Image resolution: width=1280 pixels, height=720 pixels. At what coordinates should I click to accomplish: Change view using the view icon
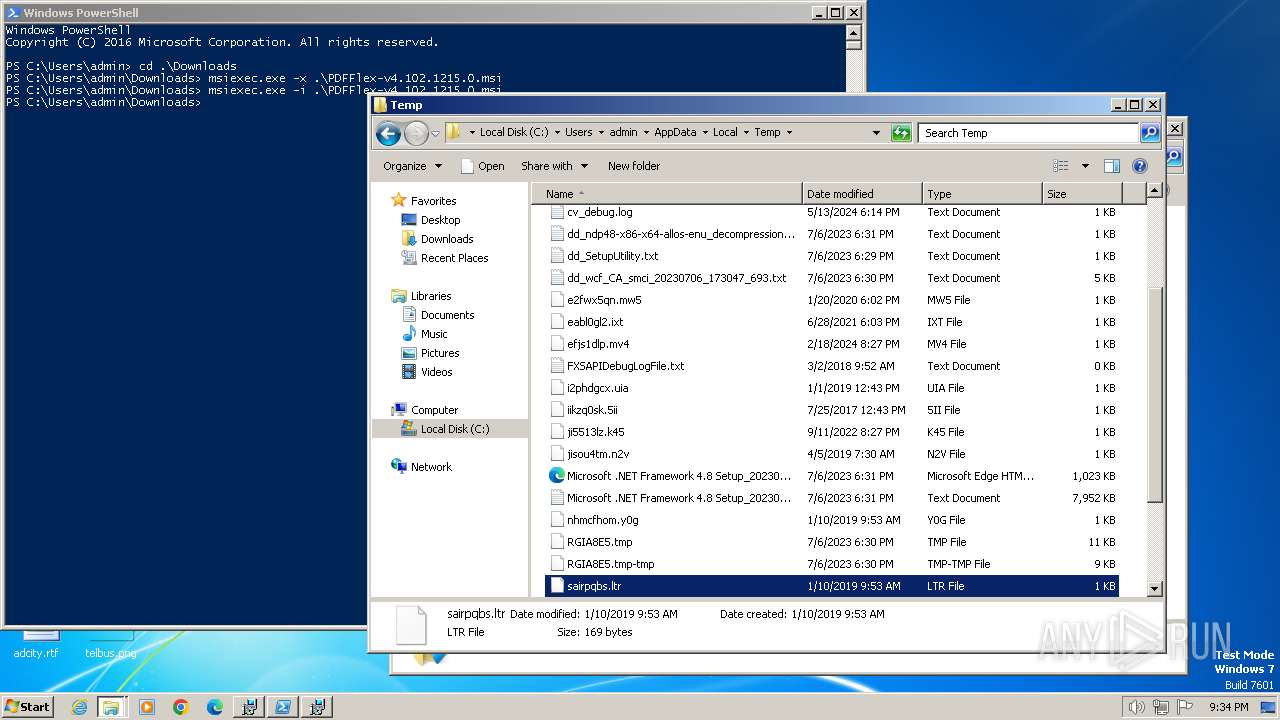tap(1061, 166)
